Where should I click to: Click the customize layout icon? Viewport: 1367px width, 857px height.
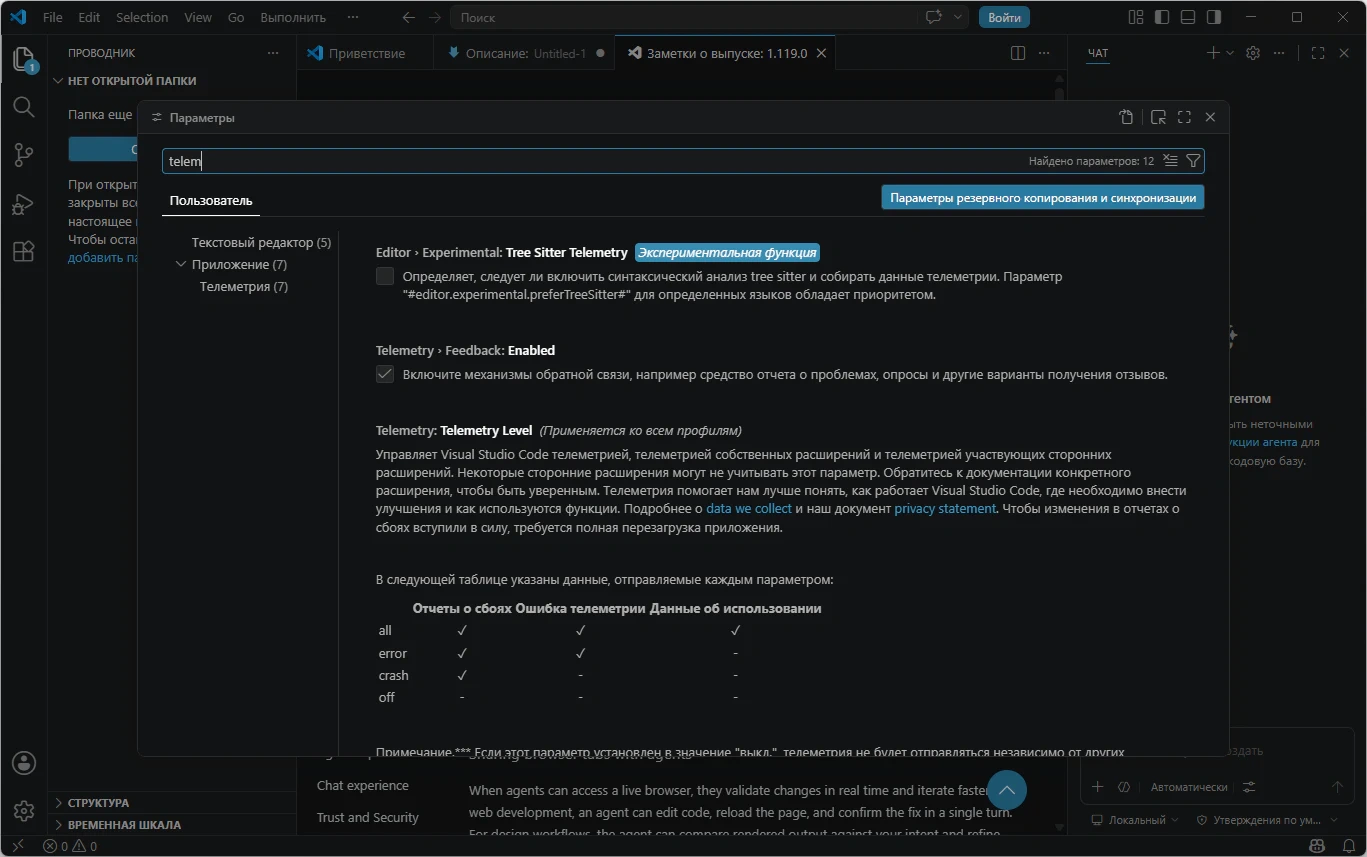[x=1136, y=17]
